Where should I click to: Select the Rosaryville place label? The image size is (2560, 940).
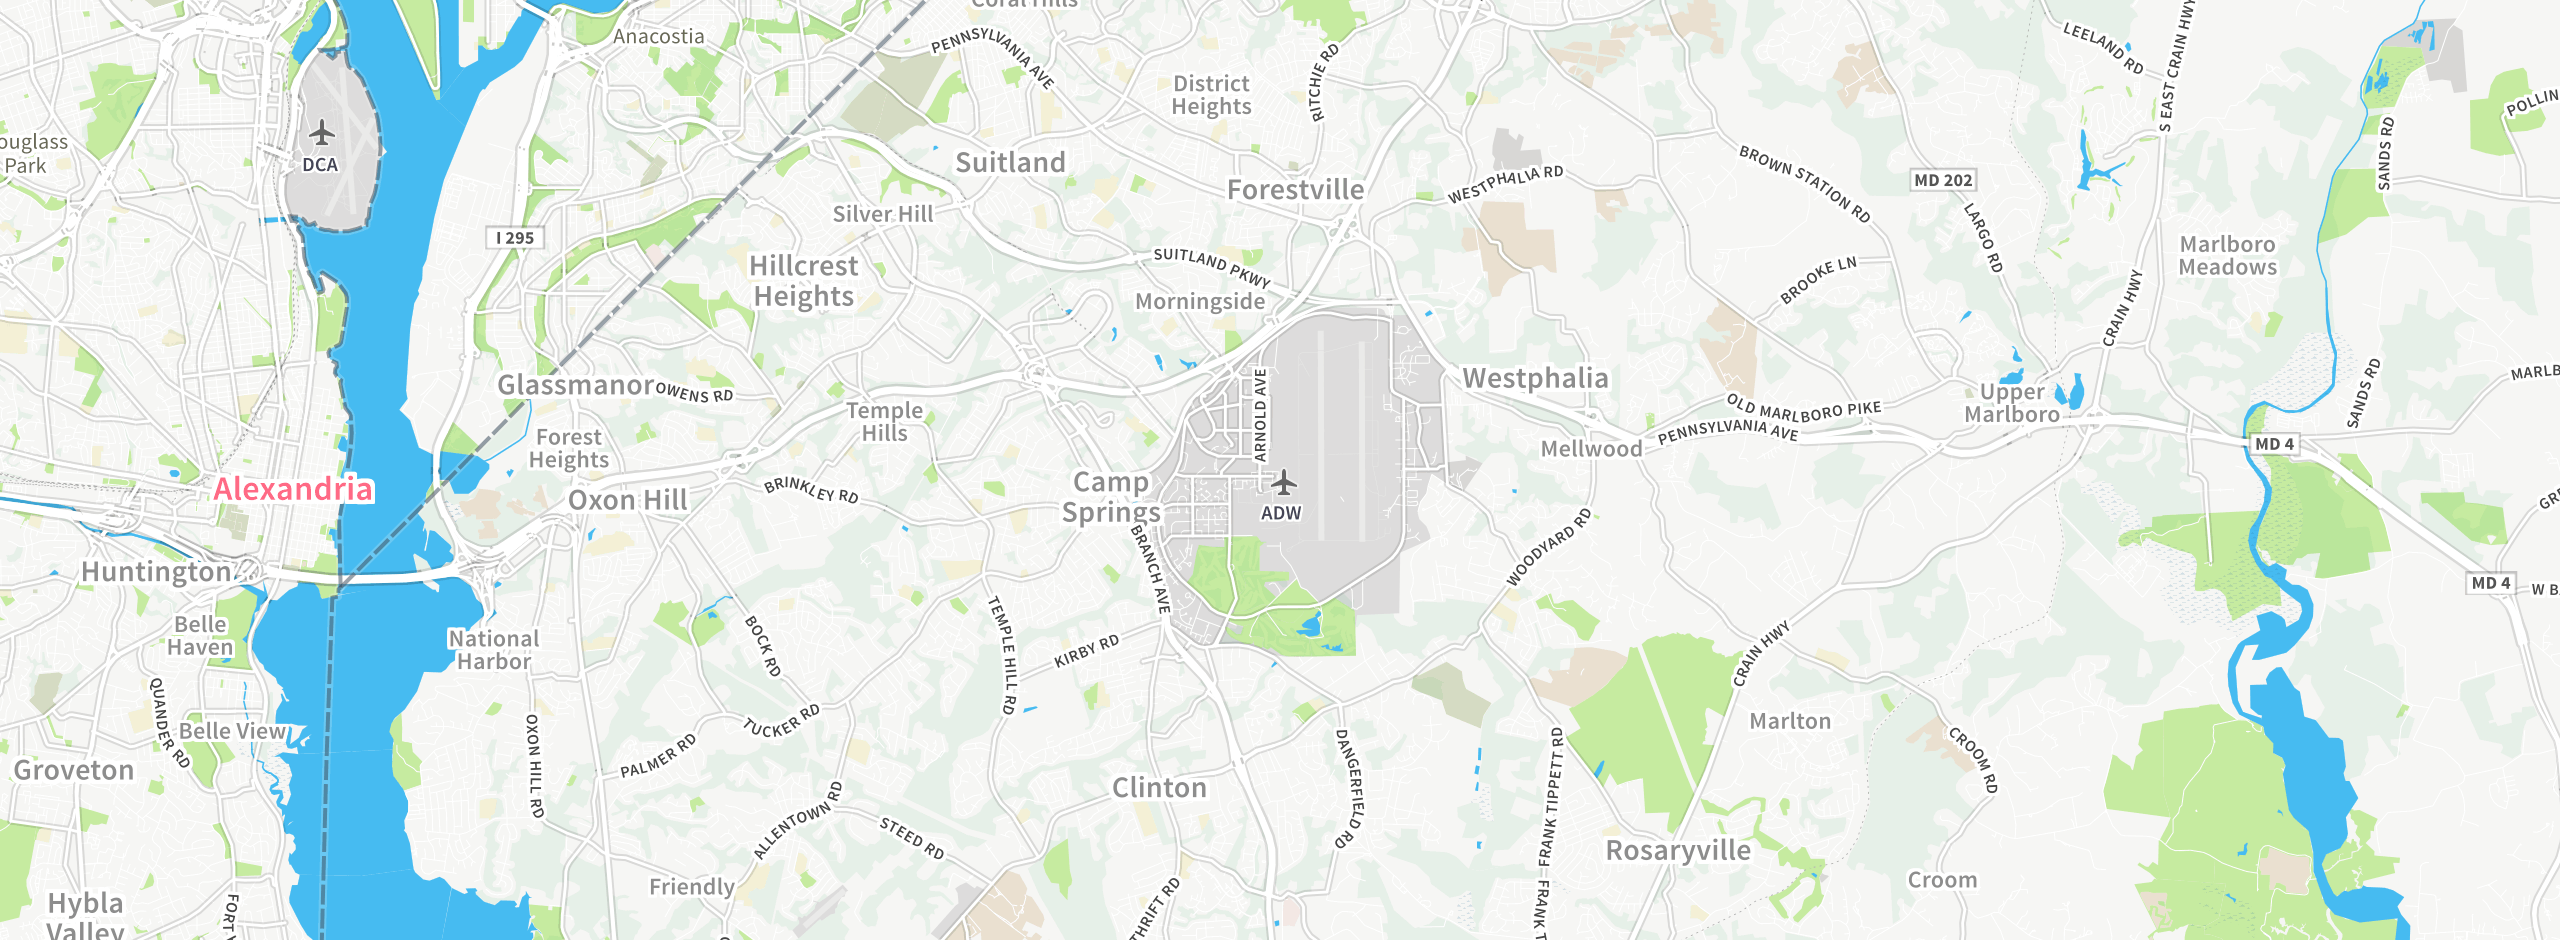point(1678,851)
